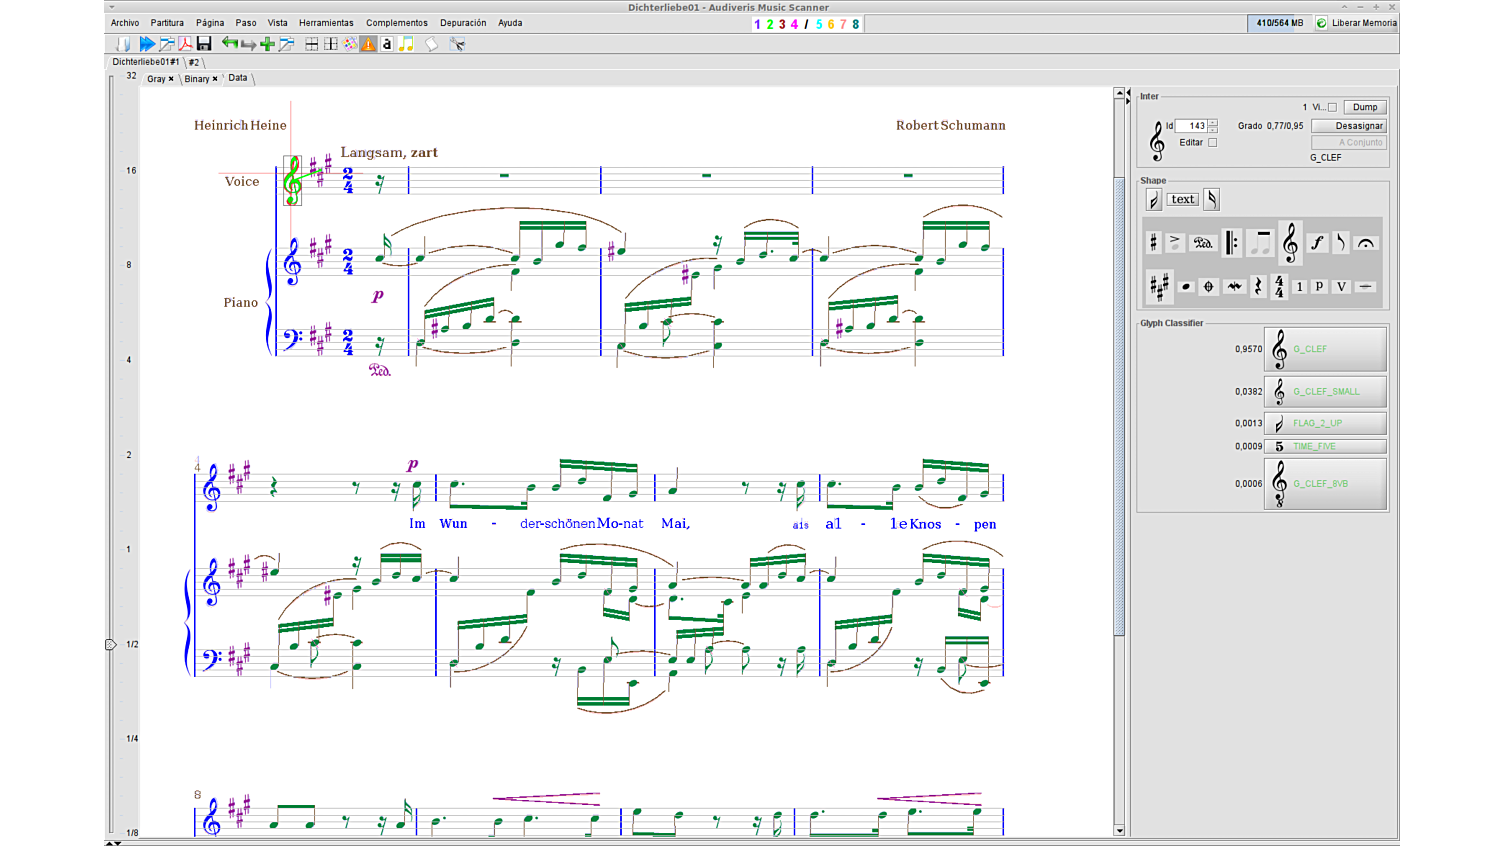Image resolution: width=1504 pixels, height=846 pixels.
Task: Click the Id field showing 143
Action: click(x=1191, y=126)
